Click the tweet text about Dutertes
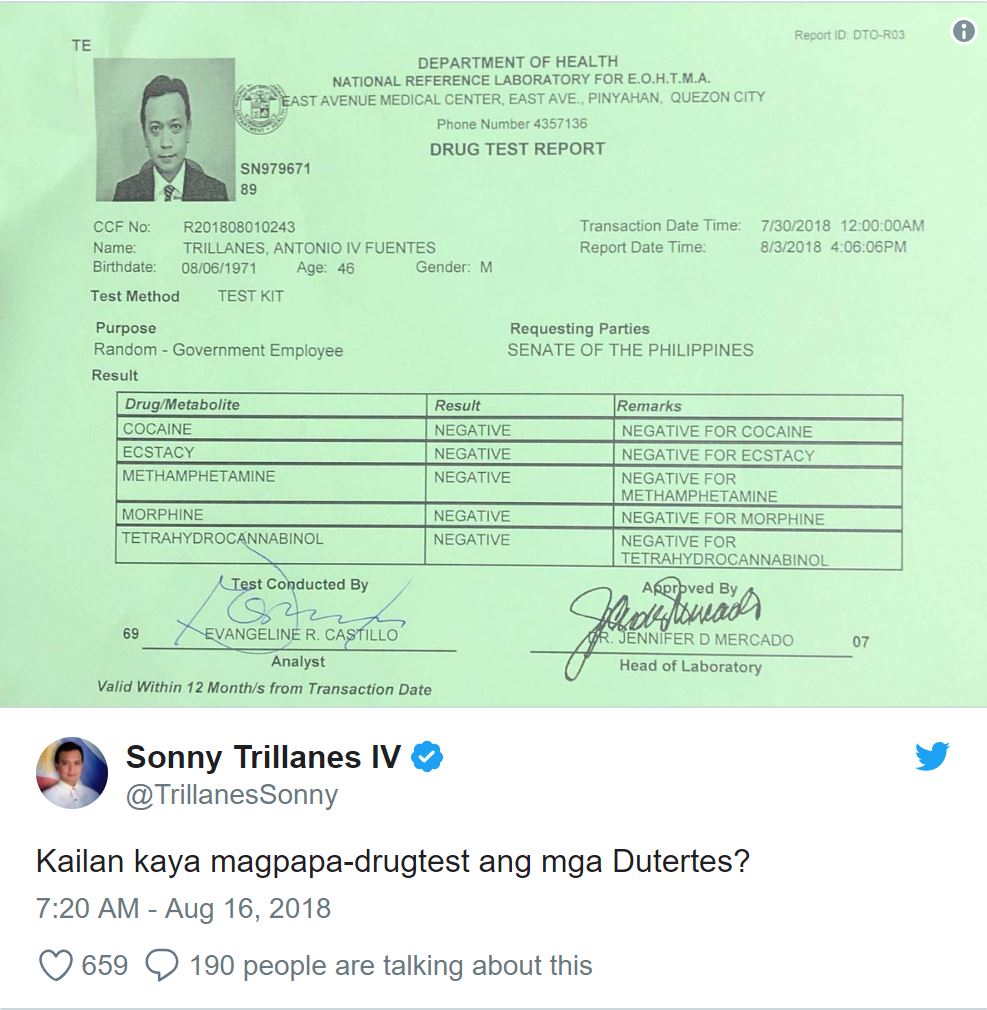The image size is (987, 1010). tap(393, 861)
